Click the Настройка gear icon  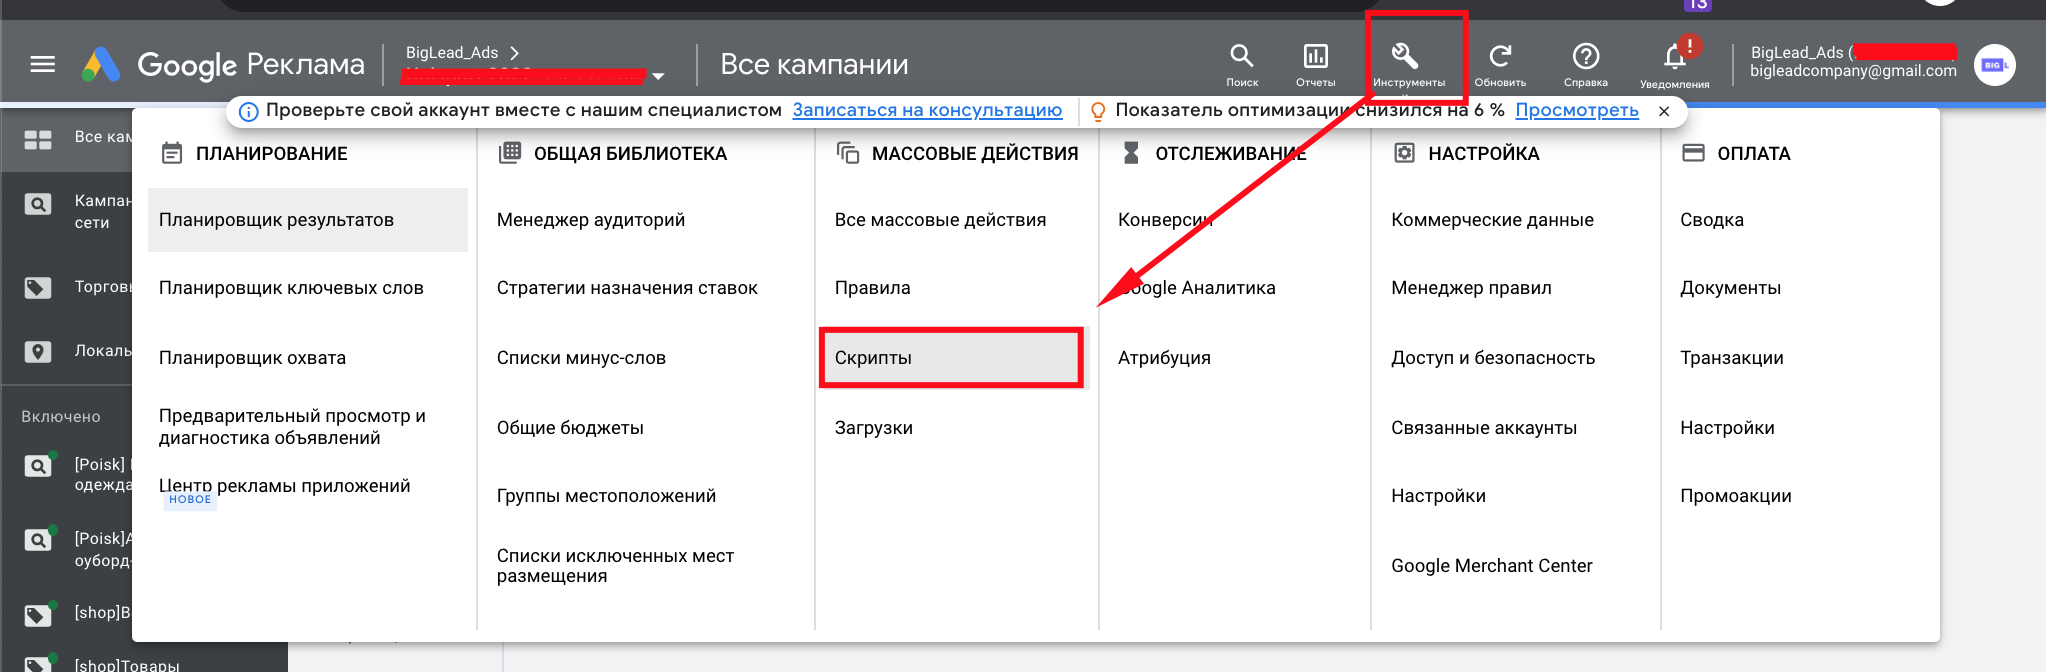coord(1404,153)
